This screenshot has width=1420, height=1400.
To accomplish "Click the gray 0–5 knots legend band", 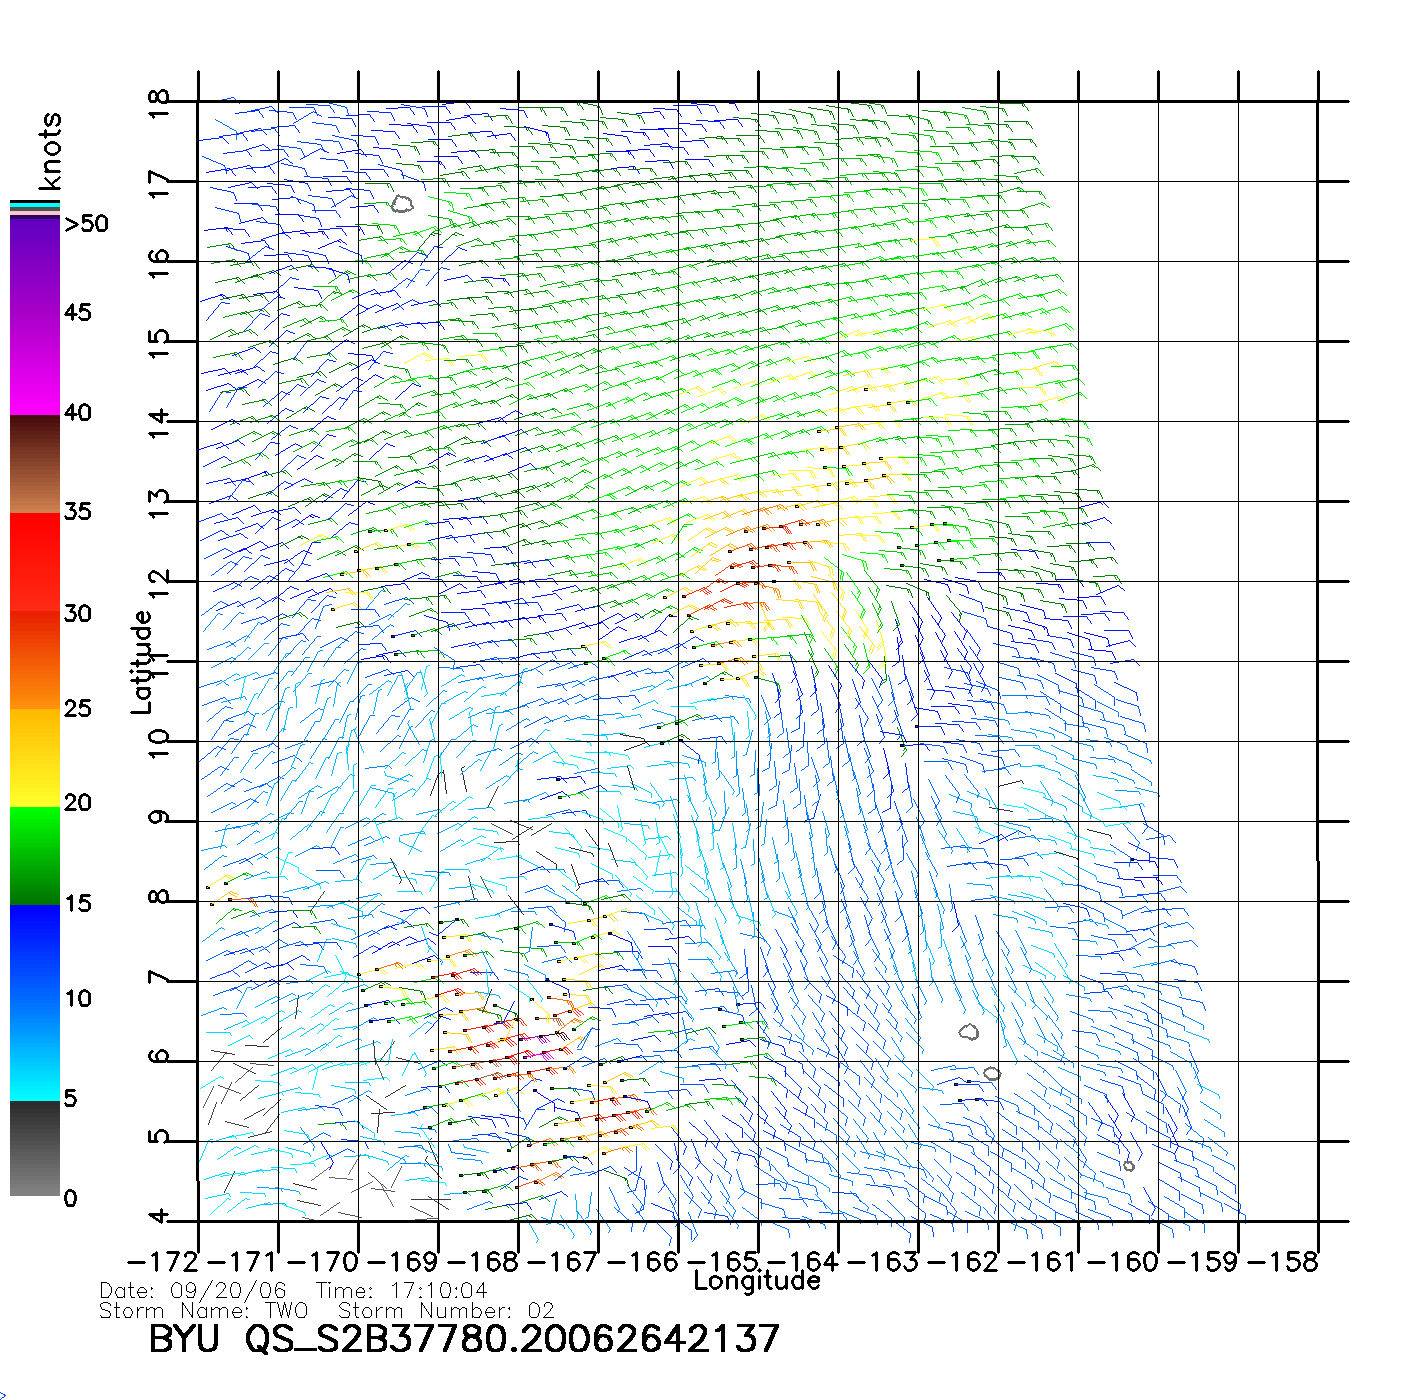I will click(35, 1148).
